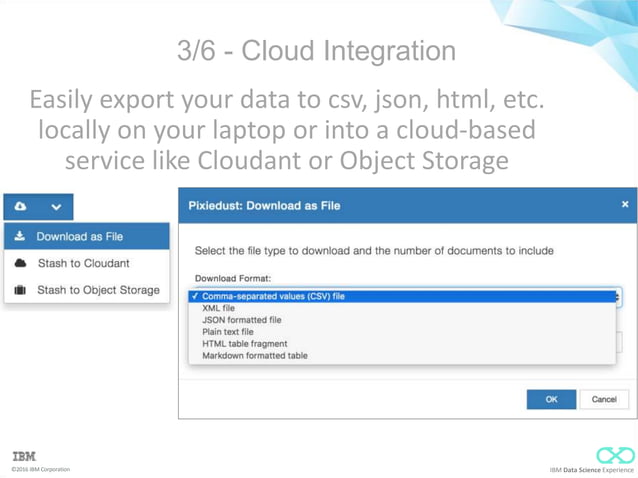Select Markdown formatted table option
Viewport: 638px width, 478px height.
tap(255, 356)
